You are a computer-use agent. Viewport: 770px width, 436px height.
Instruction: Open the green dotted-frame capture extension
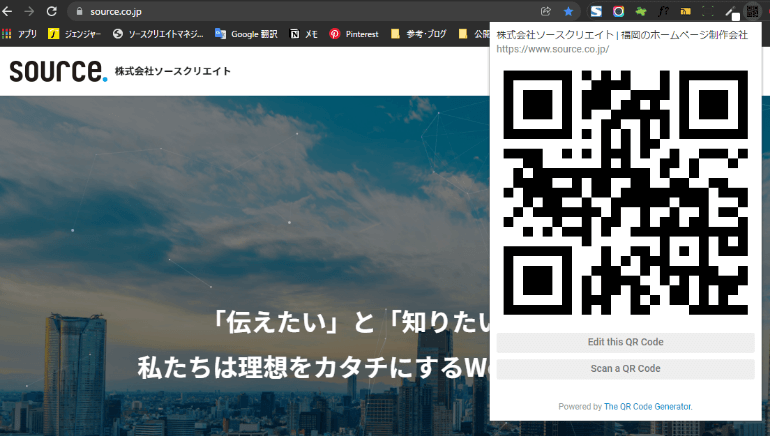coord(708,11)
